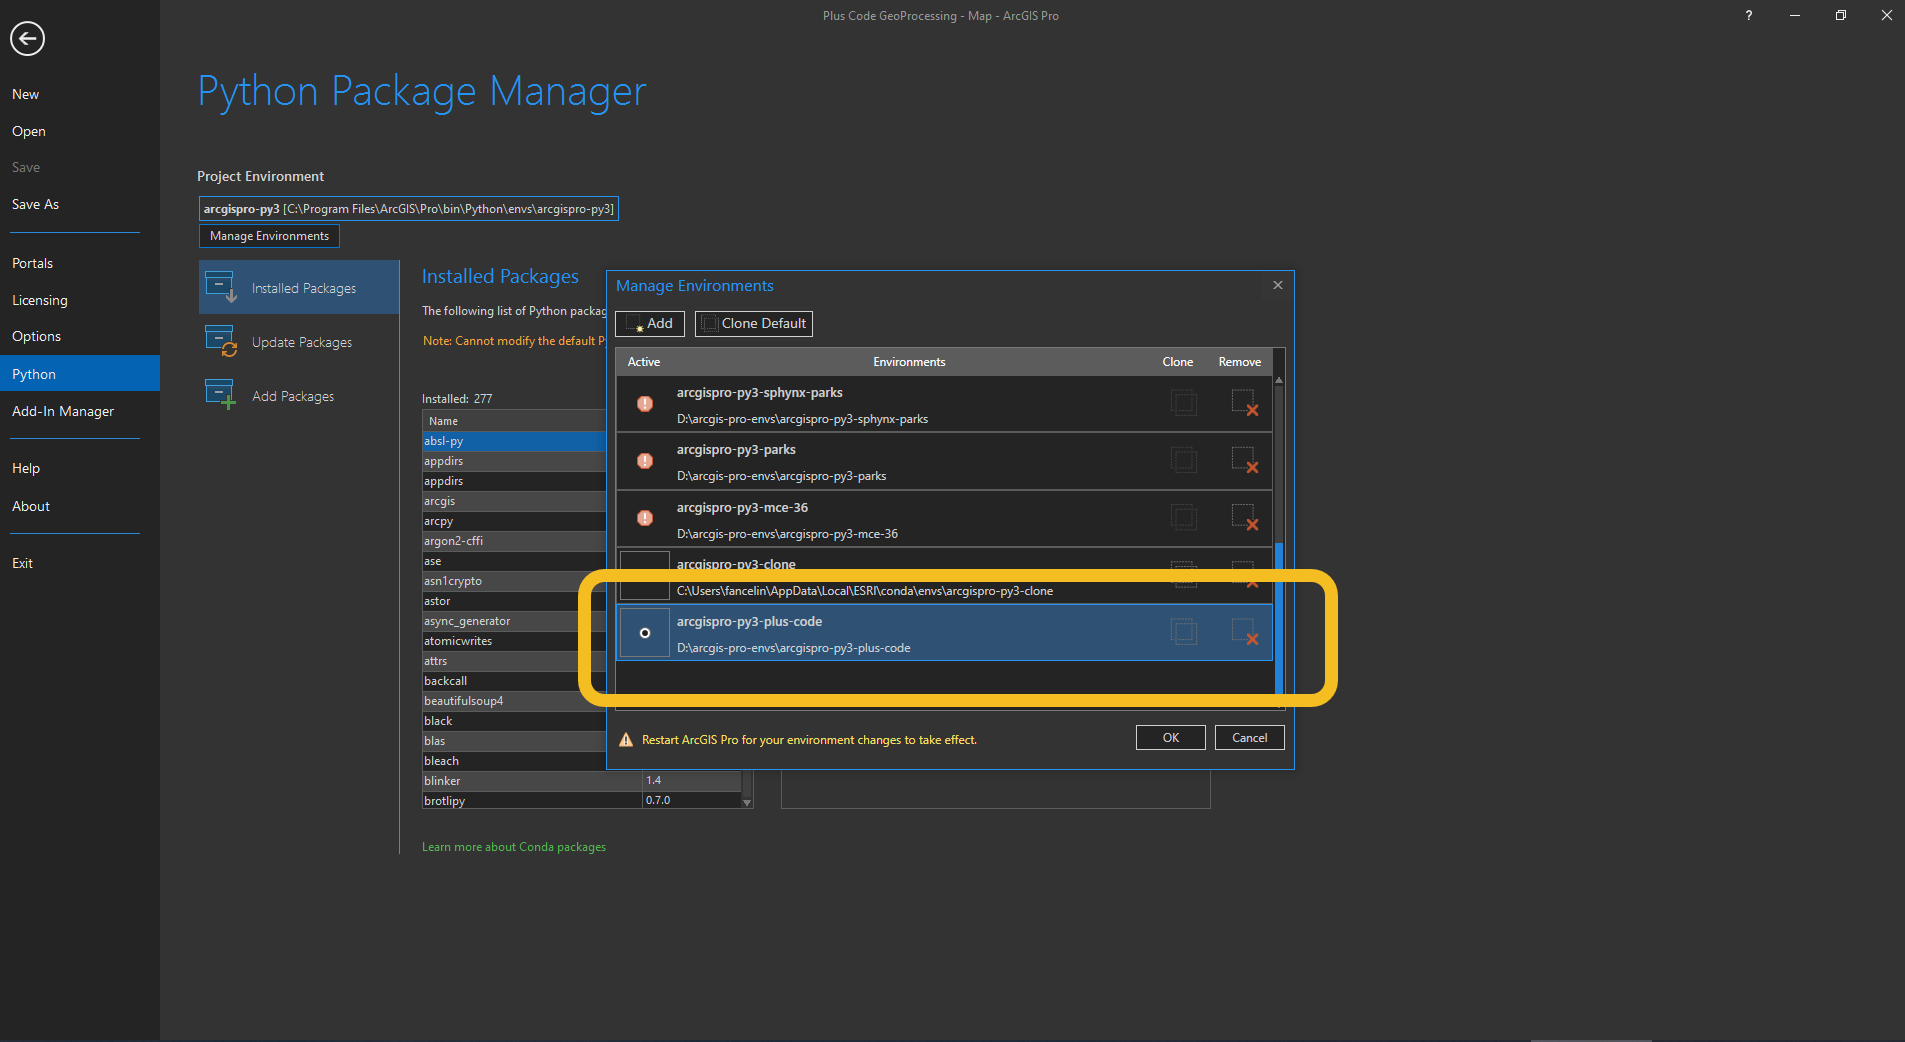The height and width of the screenshot is (1042, 1905).
Task: Select the asn1crypto package row
Action: (514, 581)
